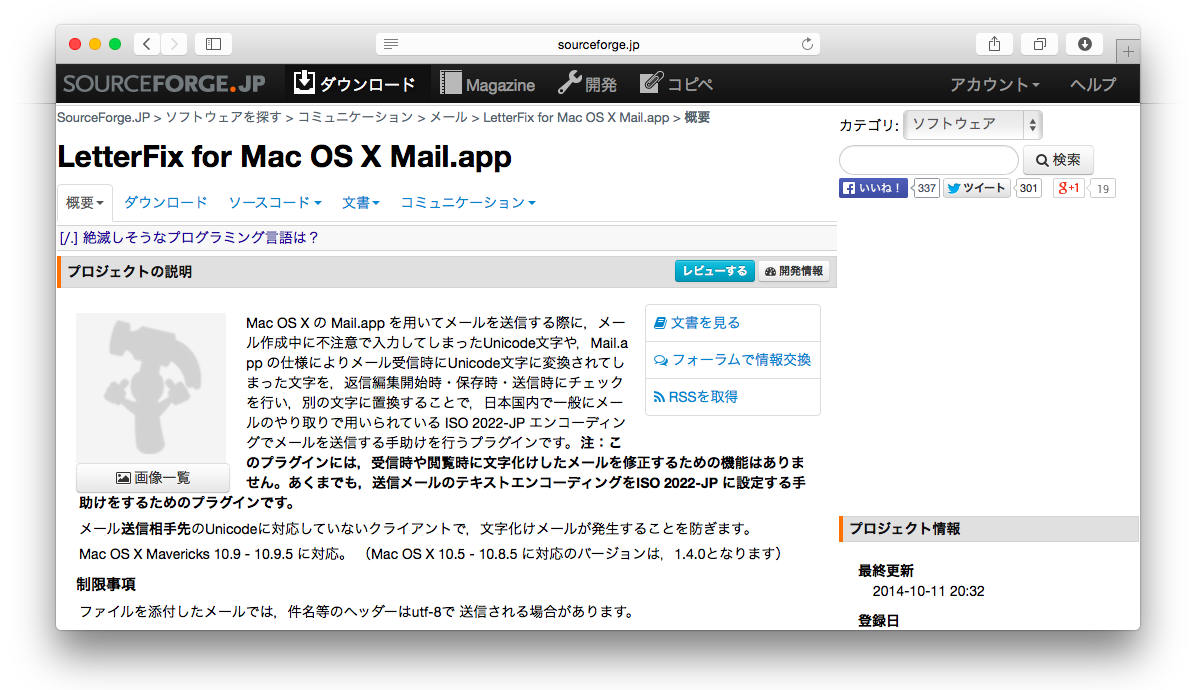
Task: Open ヘルプ in the top navigation
Action: click(x=1092, y=85)
